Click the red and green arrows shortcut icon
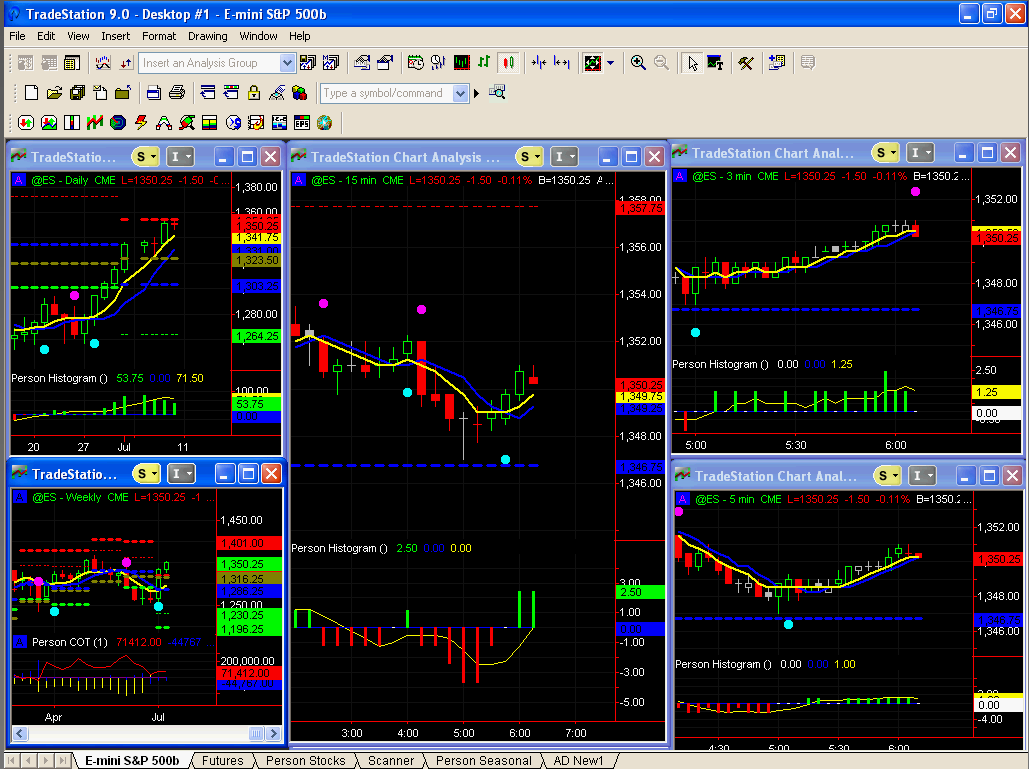Image resolution: width=1029 pixels, height=769 pixels. (26, 123)
